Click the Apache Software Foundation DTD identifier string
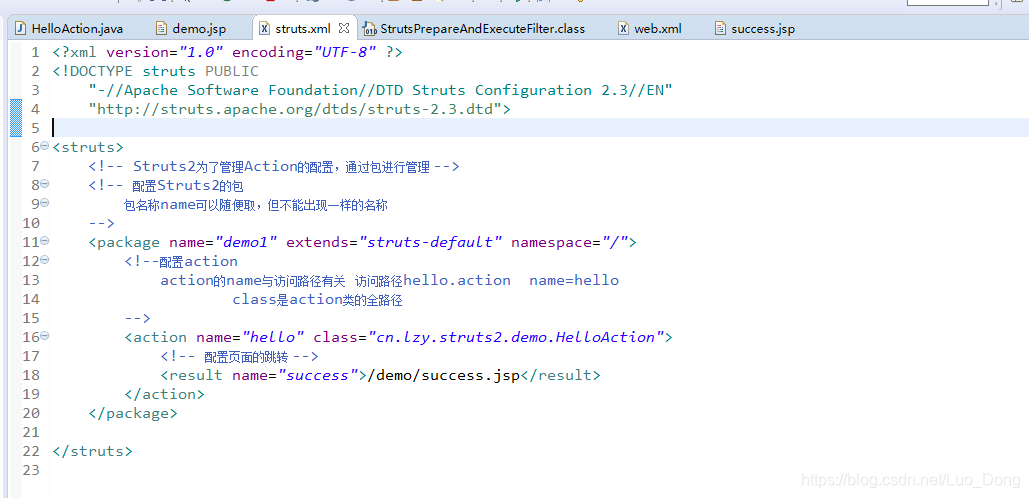This screenshot has width=1029, height=498. coord(381,90)
